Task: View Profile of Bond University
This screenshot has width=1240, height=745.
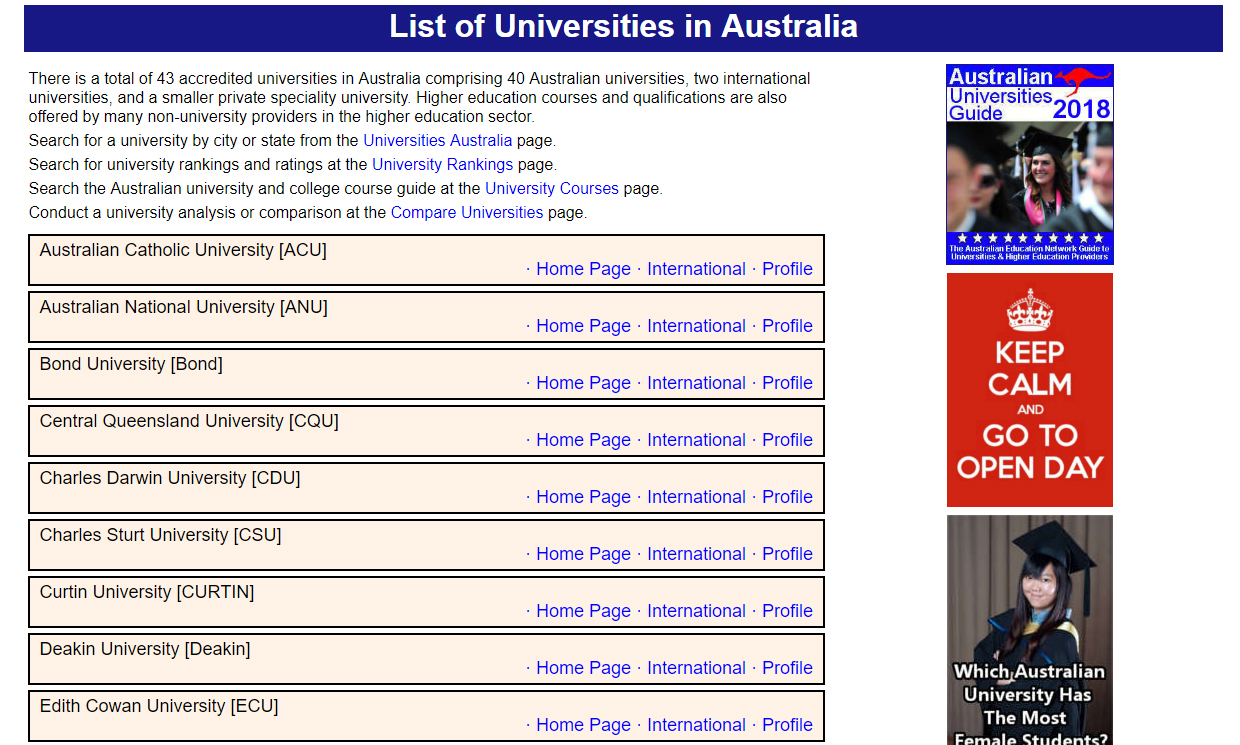Action: click(787, 383)
